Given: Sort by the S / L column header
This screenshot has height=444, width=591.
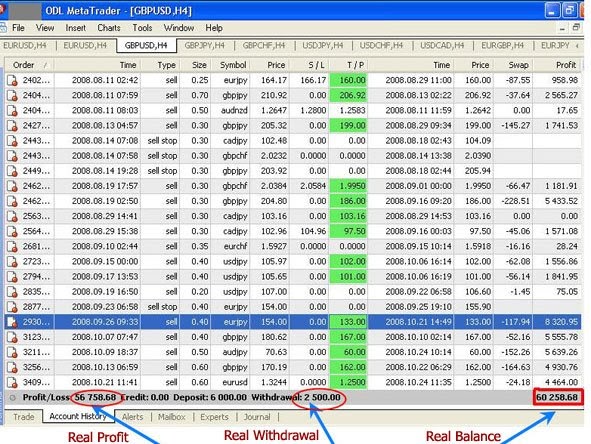Looking at the screenshot, I should tap(309, 65).
